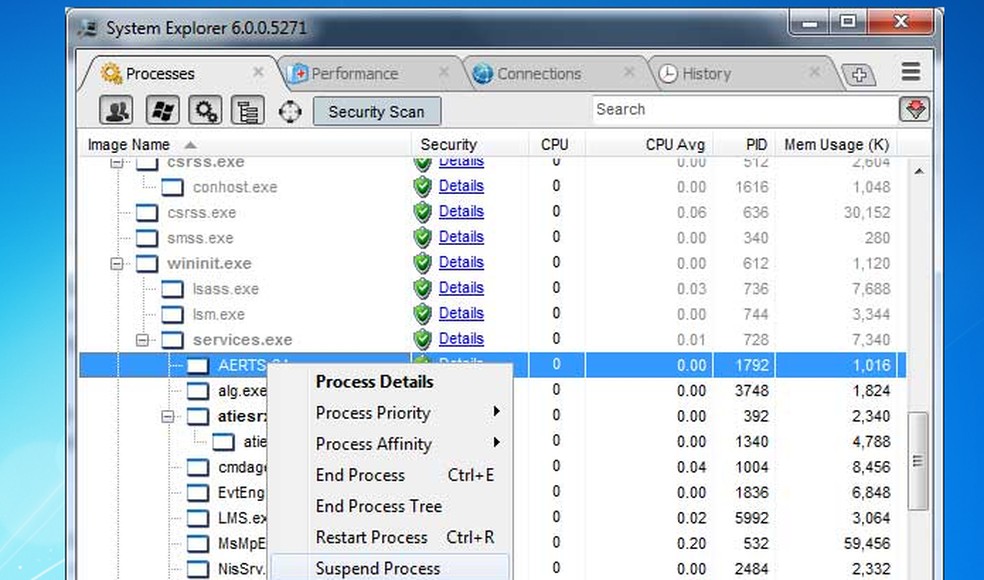The width and height of the screenshot is (984, 580).
Task: Open the hamburger menu icon
Action: (910, 72)
